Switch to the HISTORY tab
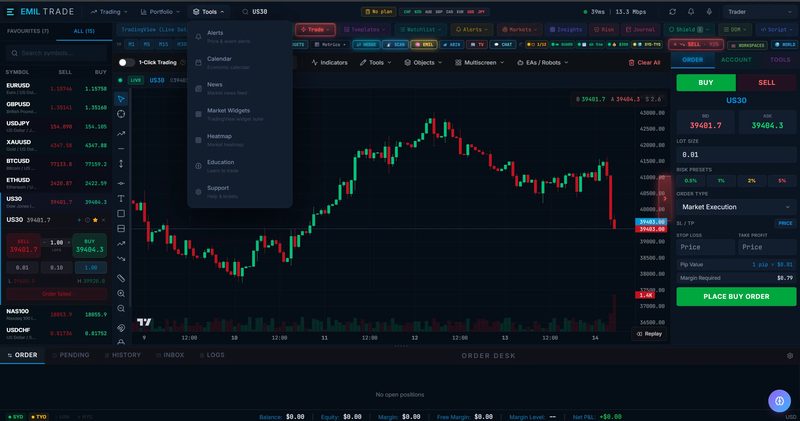 point(123,355)
